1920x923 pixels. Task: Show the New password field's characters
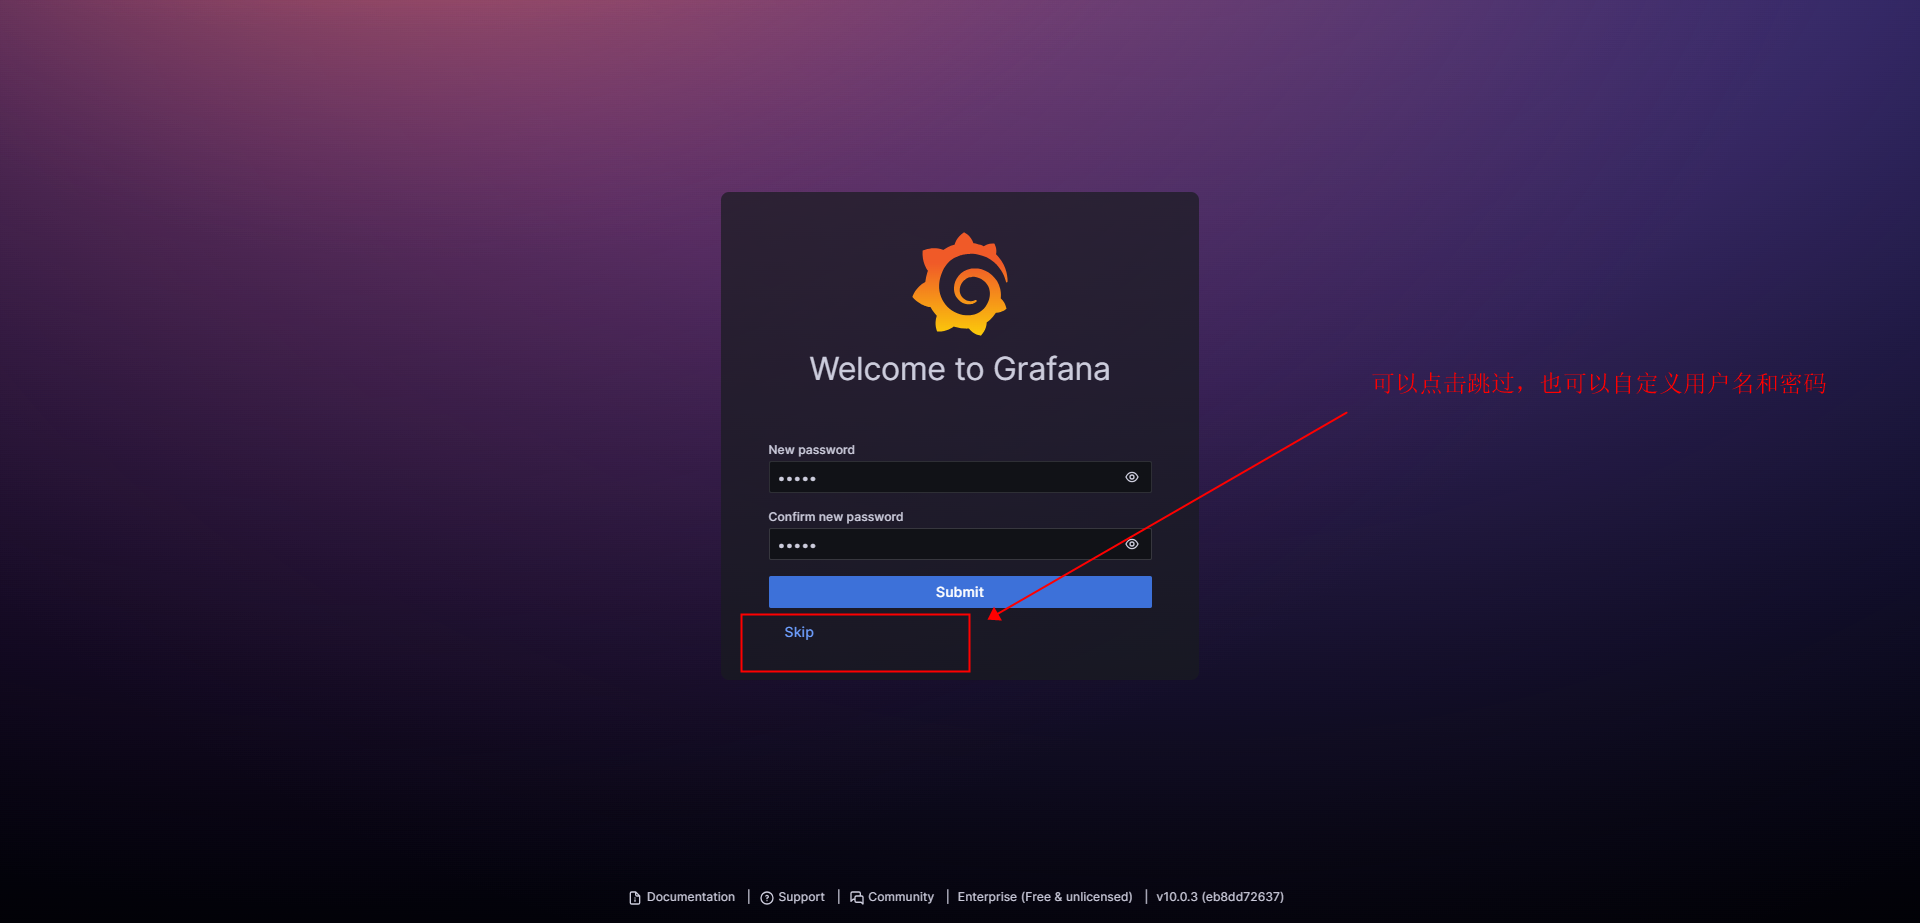[x=1131, y=477]
